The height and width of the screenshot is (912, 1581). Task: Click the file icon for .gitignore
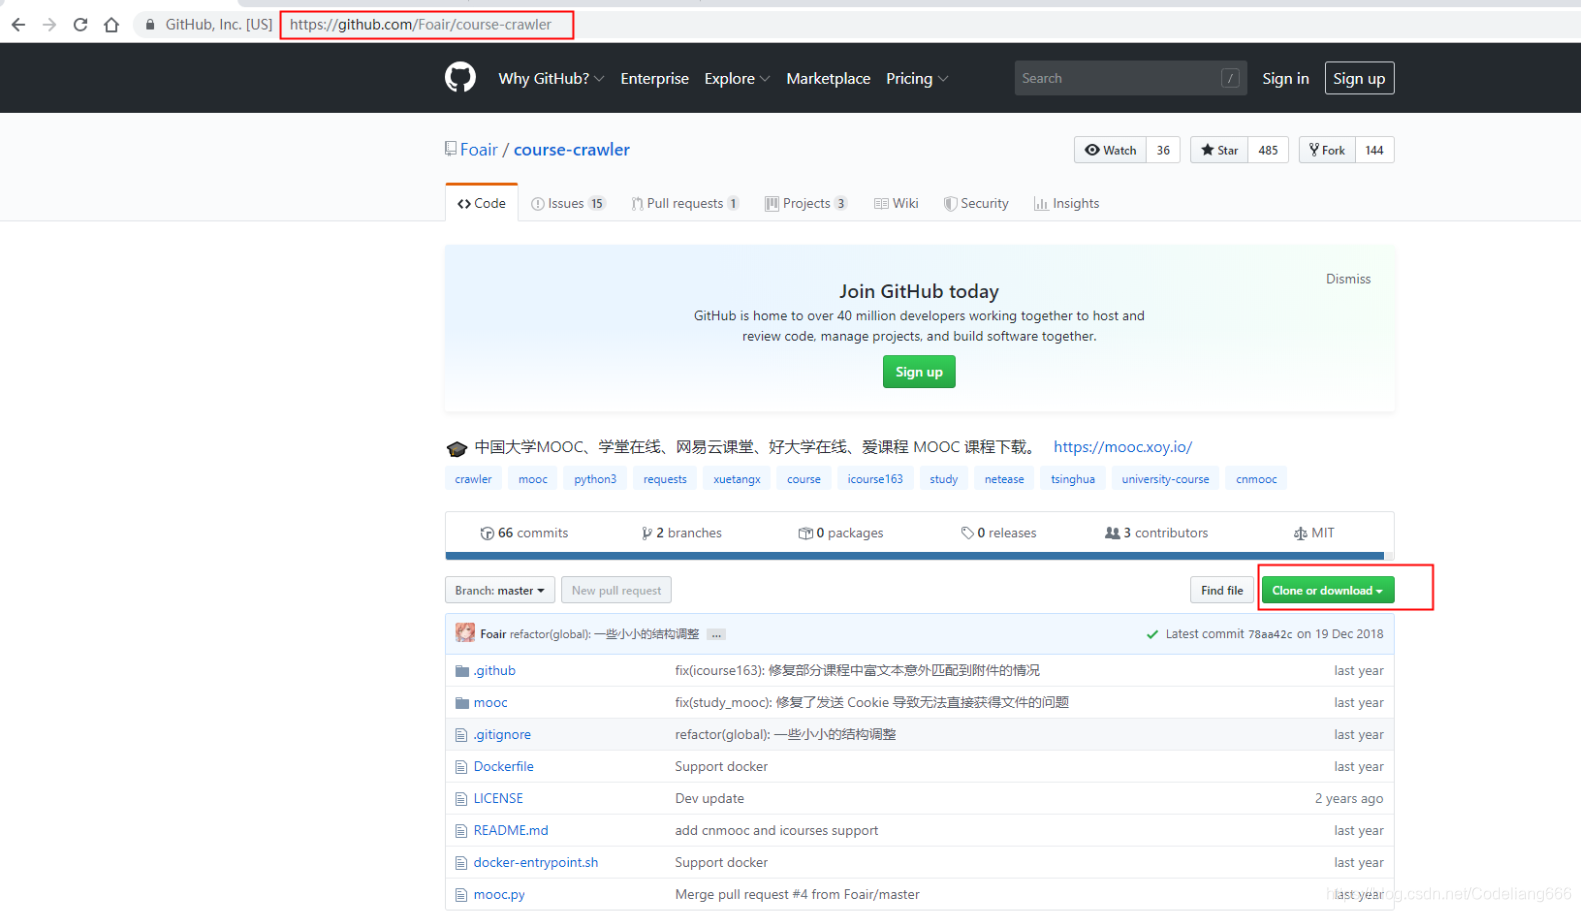(461, 735)
